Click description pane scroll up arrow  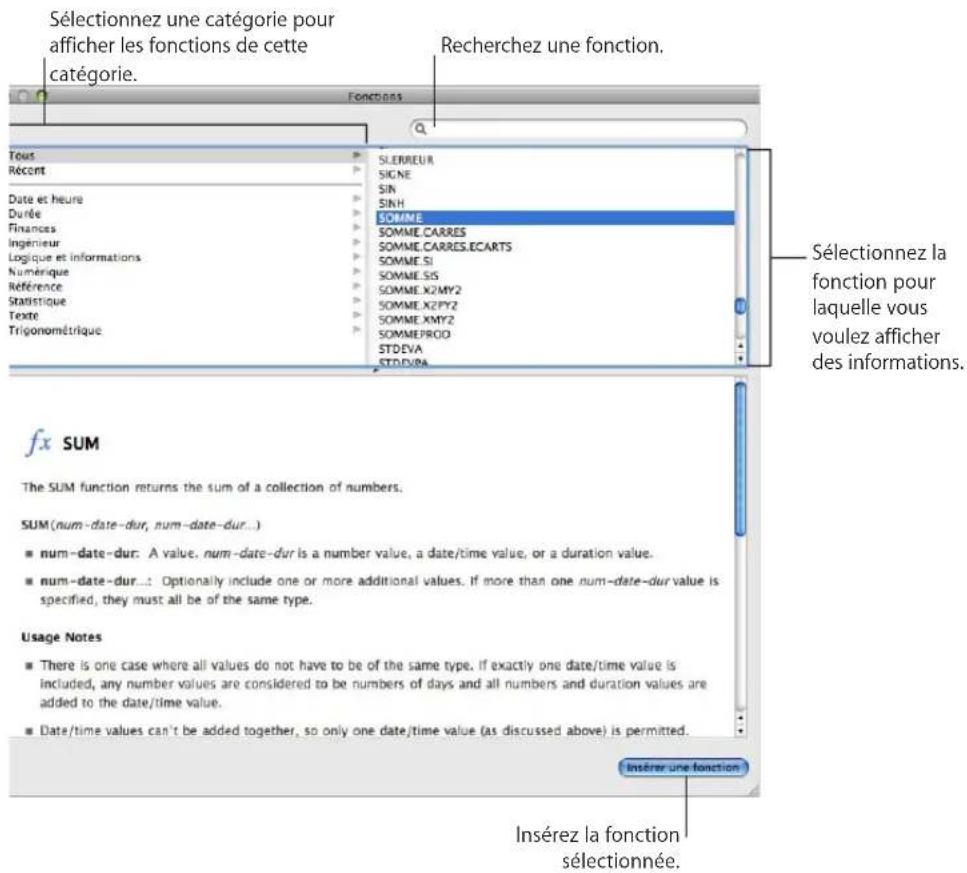coord(741,718)
